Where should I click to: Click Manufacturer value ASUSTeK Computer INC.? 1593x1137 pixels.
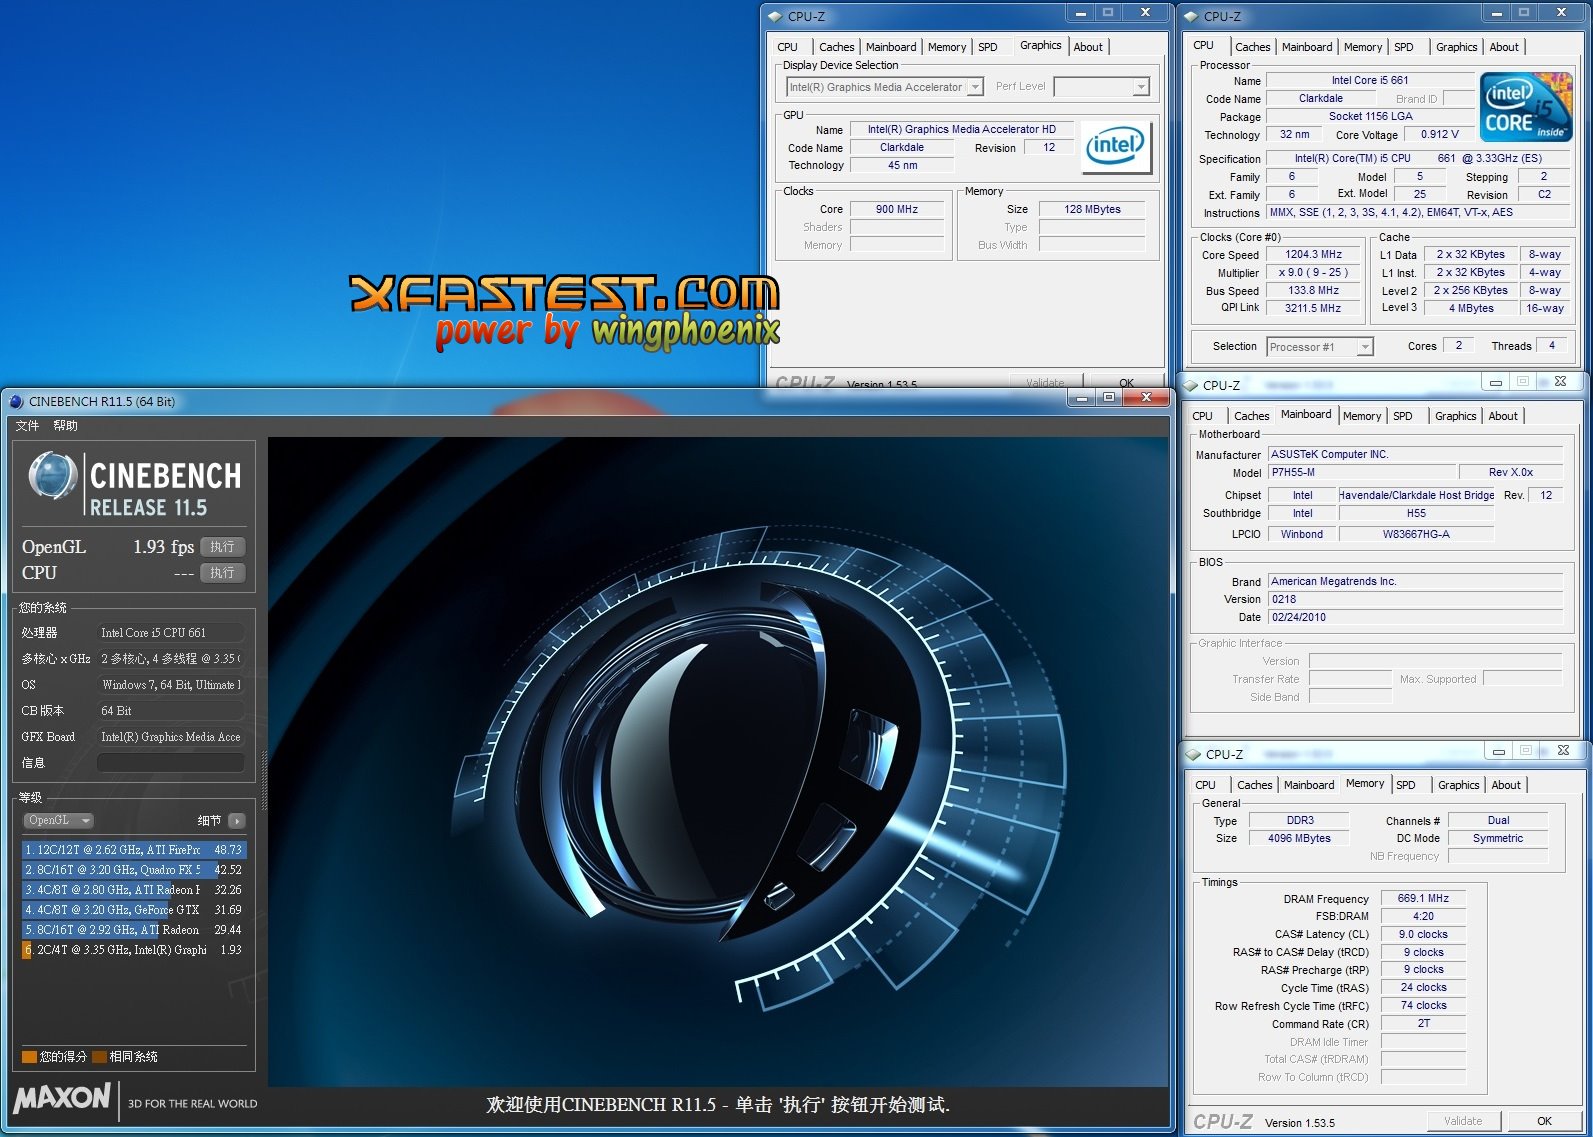pyautogui.click(x=1415, y=455)
